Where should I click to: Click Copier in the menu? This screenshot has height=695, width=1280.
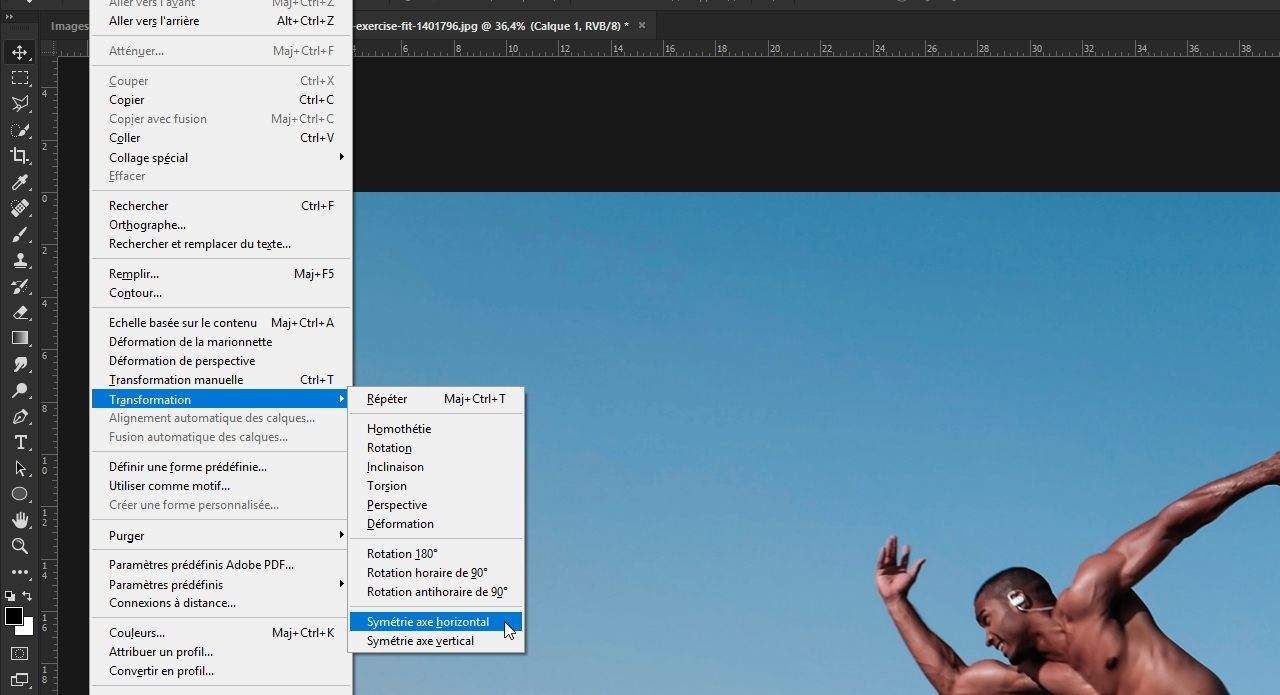coord(221,100)
